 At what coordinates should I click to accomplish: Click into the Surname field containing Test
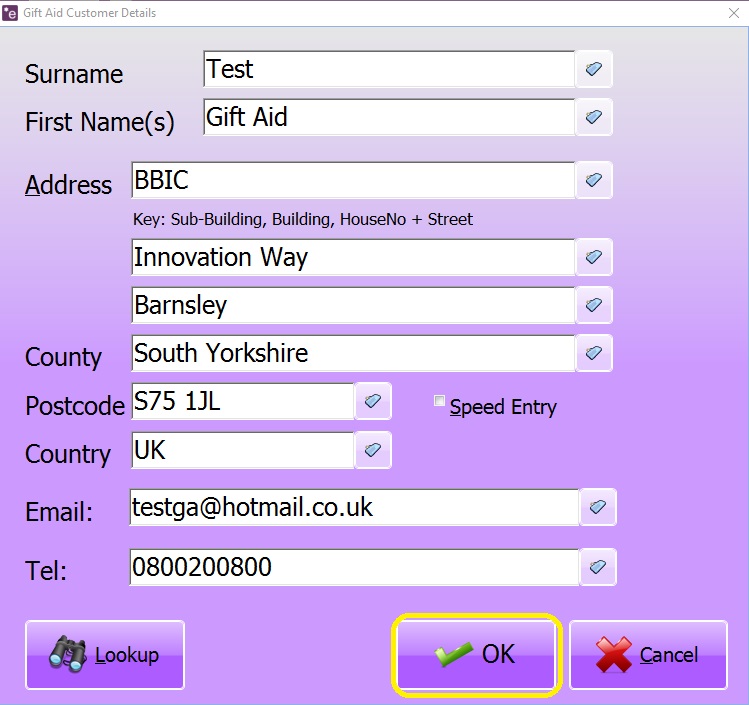(x=389, y=69)
